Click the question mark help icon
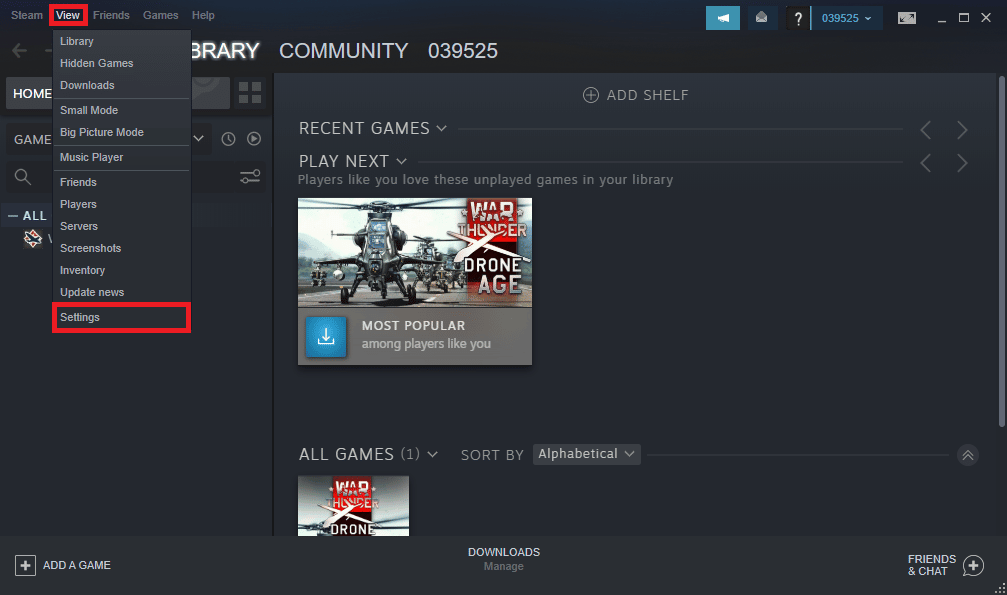 click(x=798, y=18)
